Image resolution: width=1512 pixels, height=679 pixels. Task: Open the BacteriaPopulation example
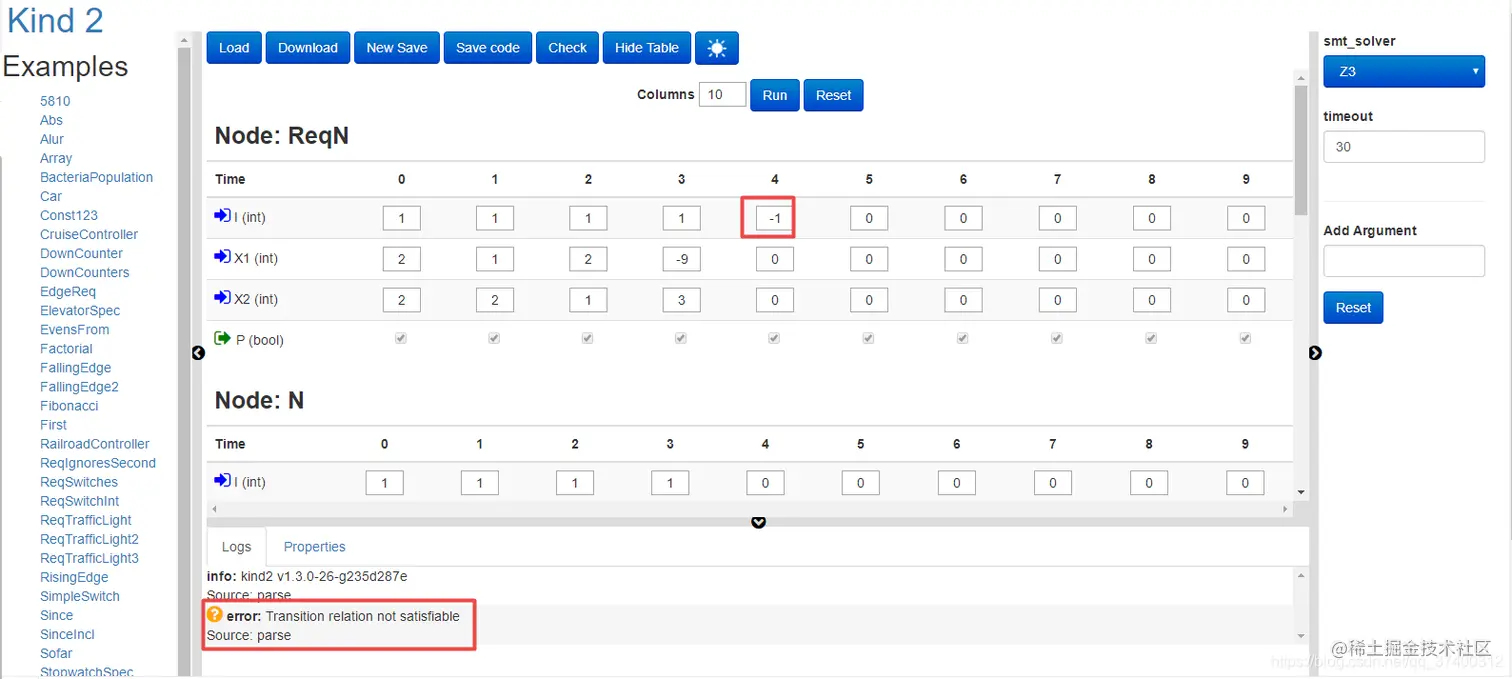point(96,177)
